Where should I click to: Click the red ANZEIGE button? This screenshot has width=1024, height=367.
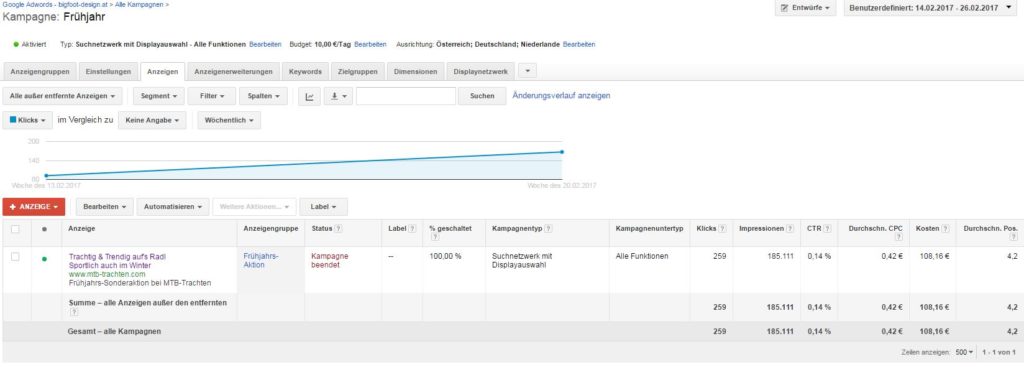coord(34,206)
